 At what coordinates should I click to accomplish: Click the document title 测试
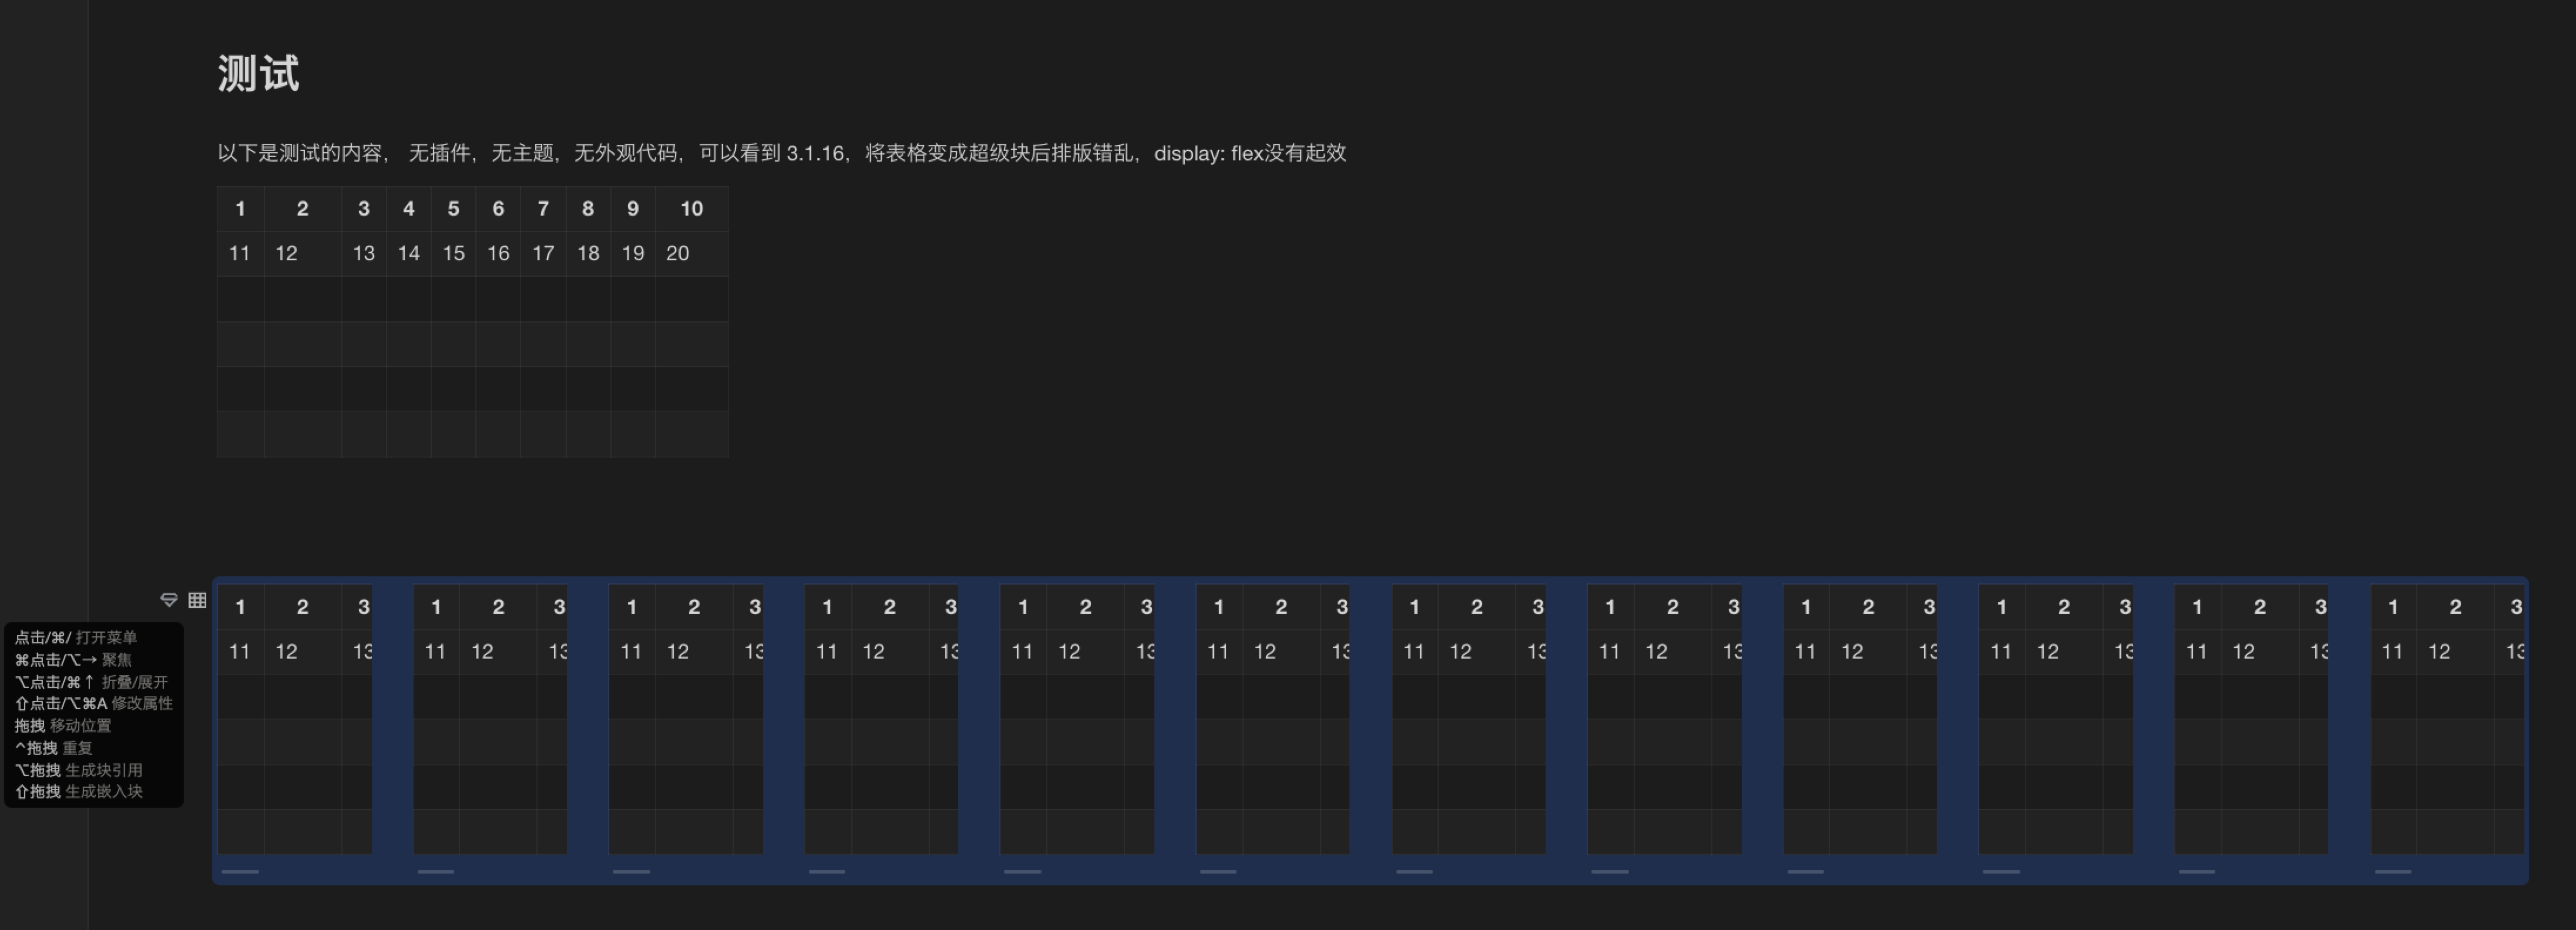258,74
